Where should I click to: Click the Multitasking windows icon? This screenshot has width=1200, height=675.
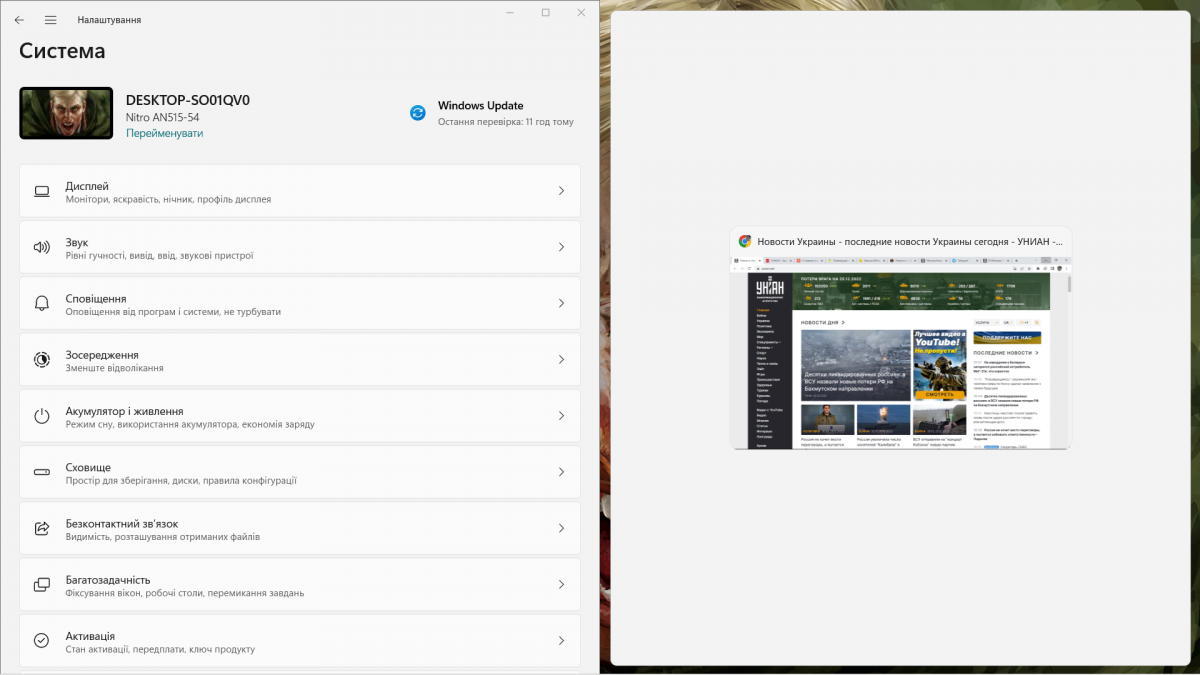[42, 584]
